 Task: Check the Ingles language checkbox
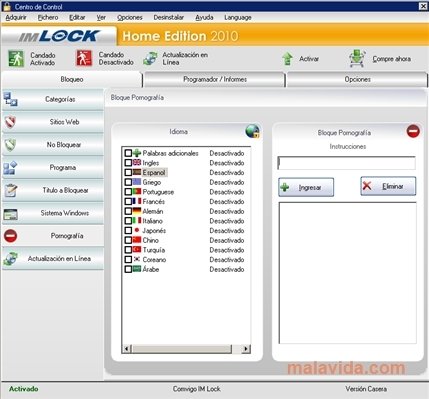point(128,163)
